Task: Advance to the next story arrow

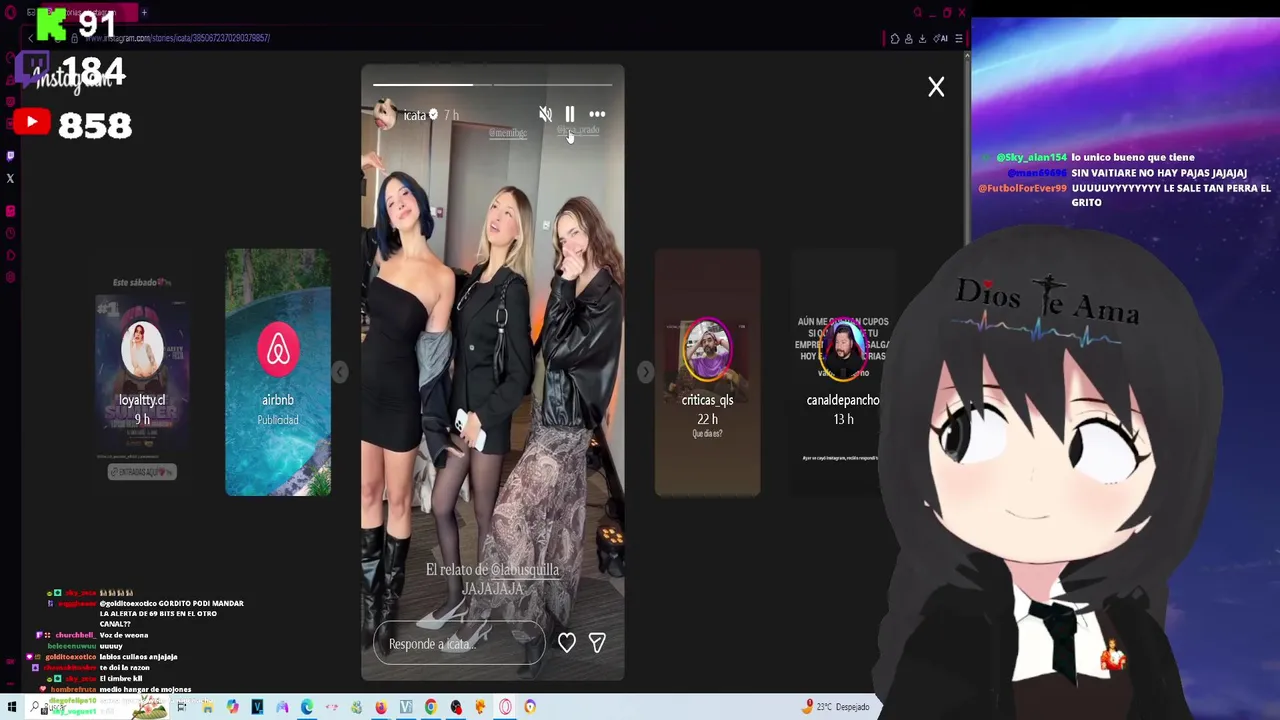Action: pyautogui.click(x=645, y=372)
